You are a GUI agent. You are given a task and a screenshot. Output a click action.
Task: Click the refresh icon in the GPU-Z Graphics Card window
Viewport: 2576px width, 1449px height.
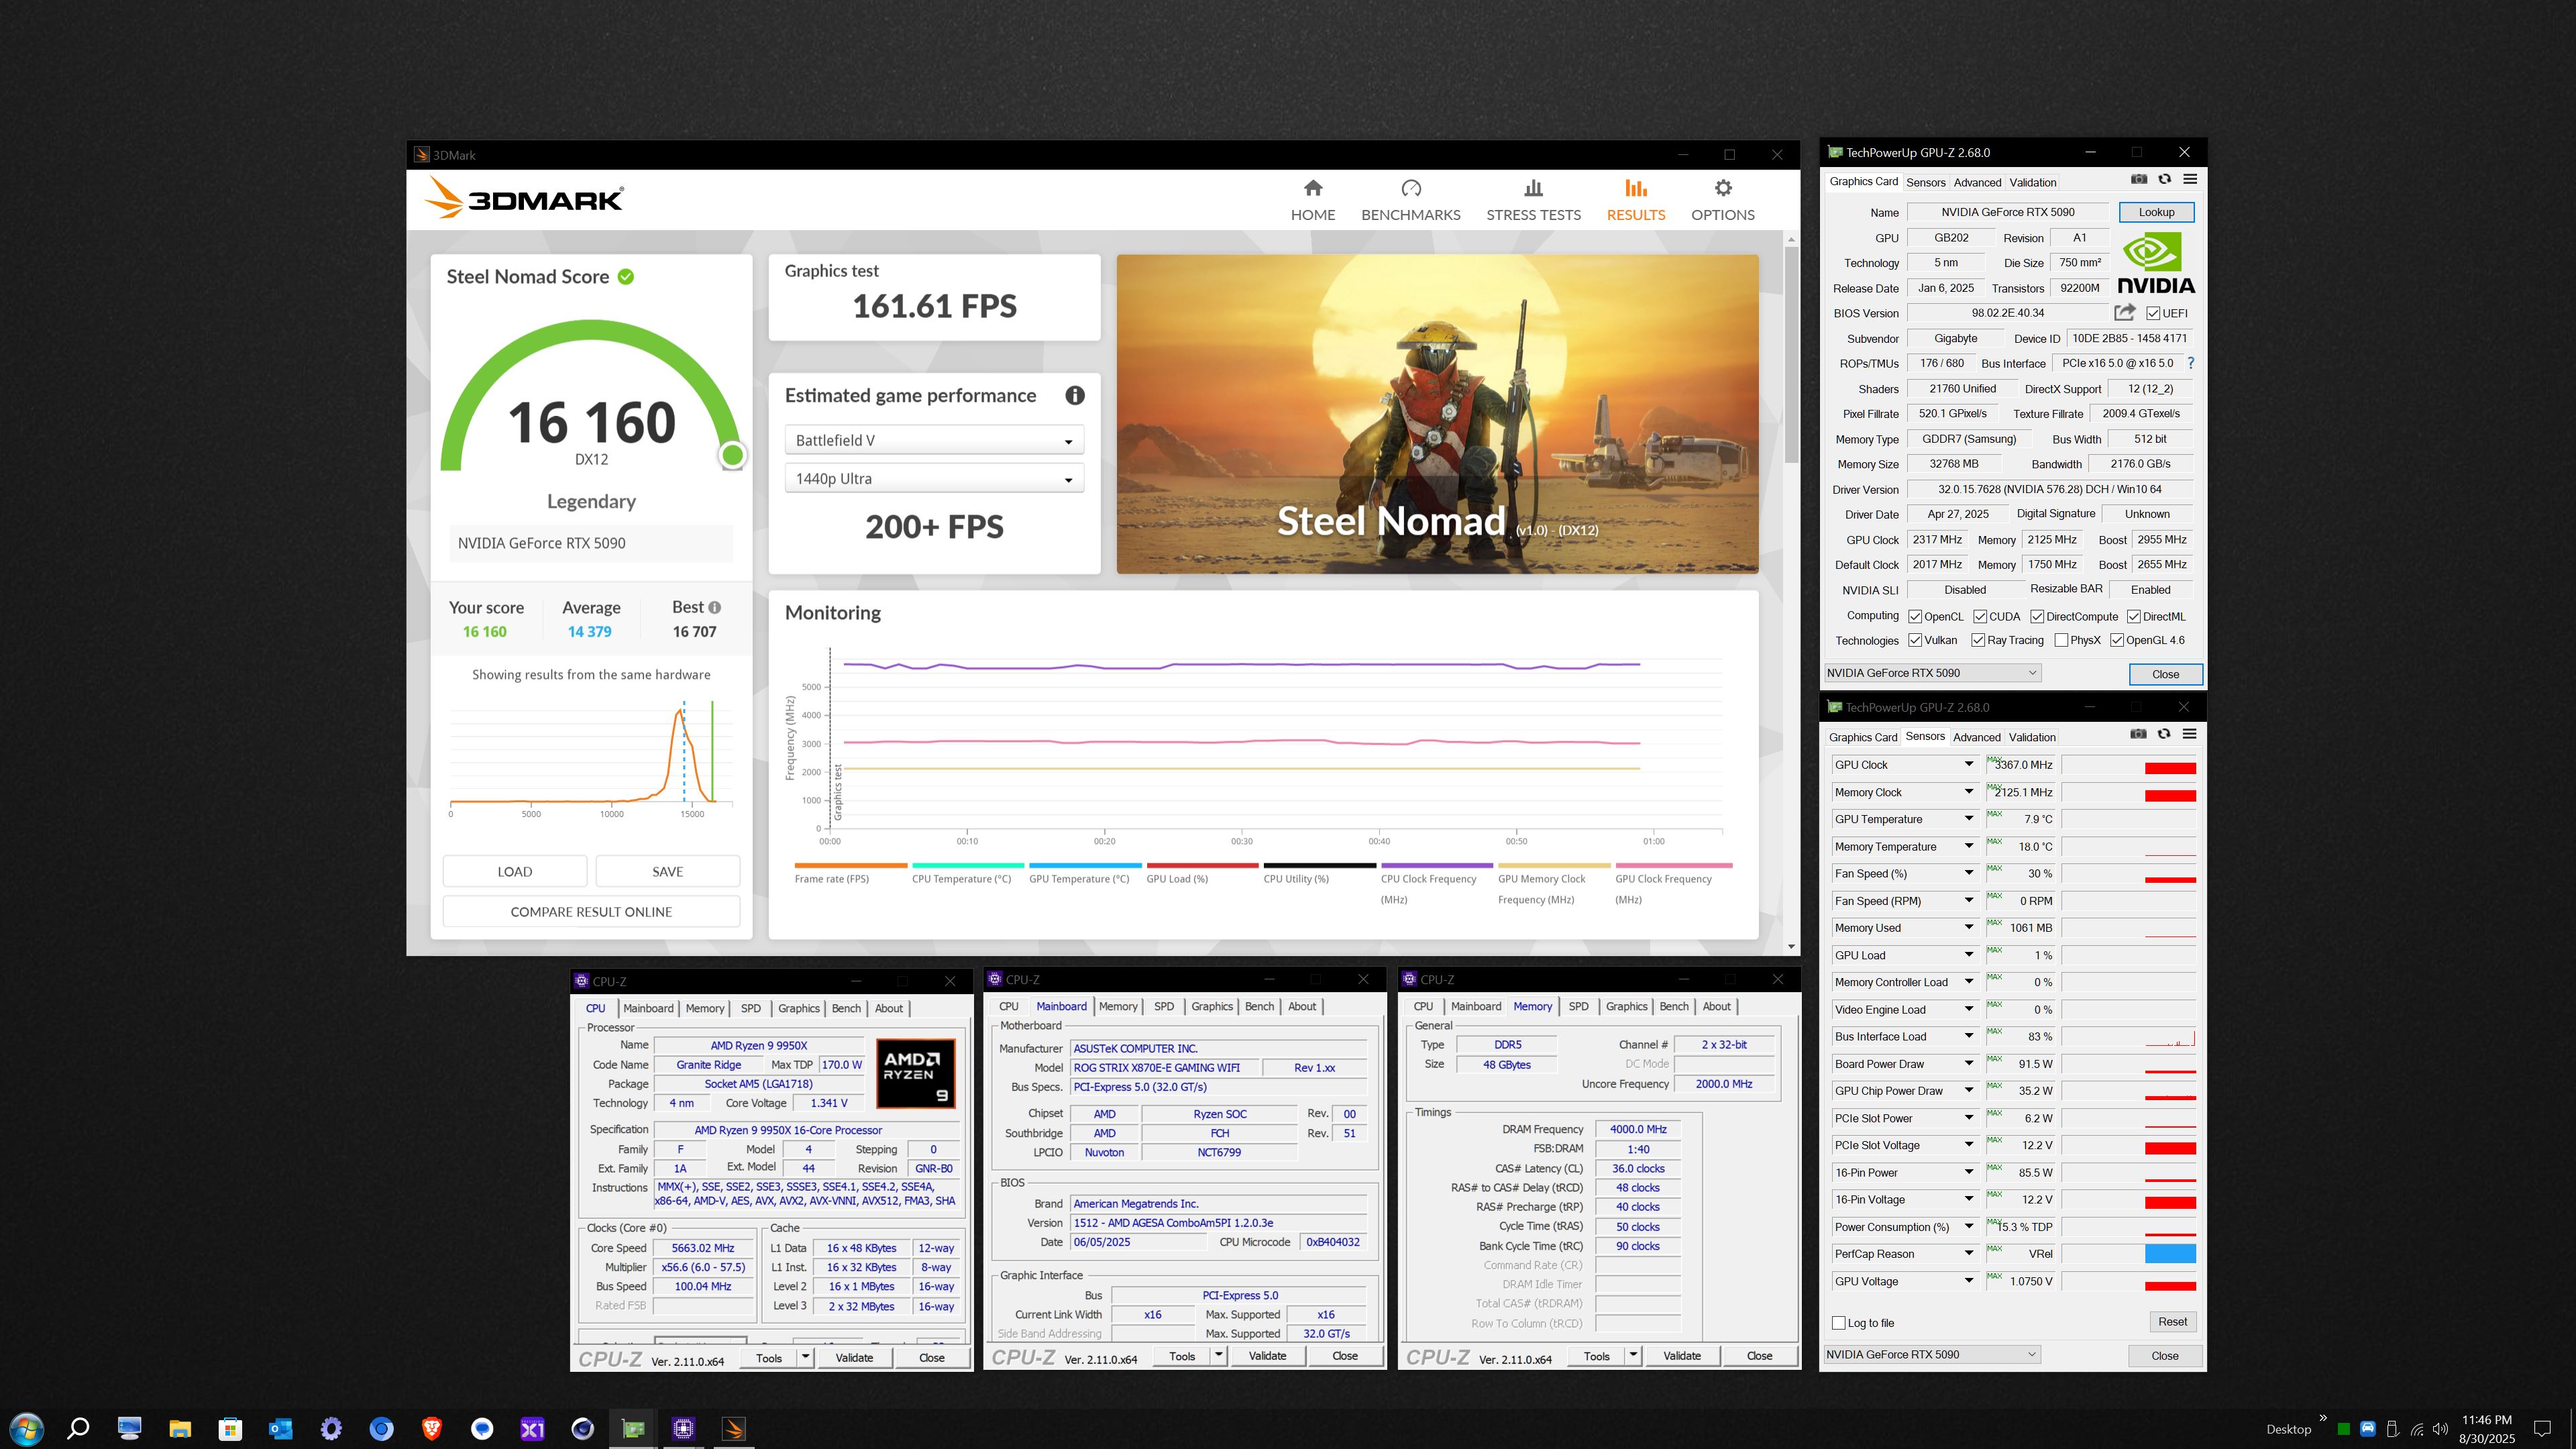2165,179
